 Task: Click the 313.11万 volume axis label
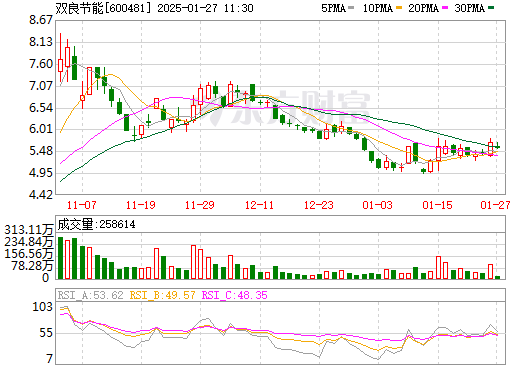29,230
